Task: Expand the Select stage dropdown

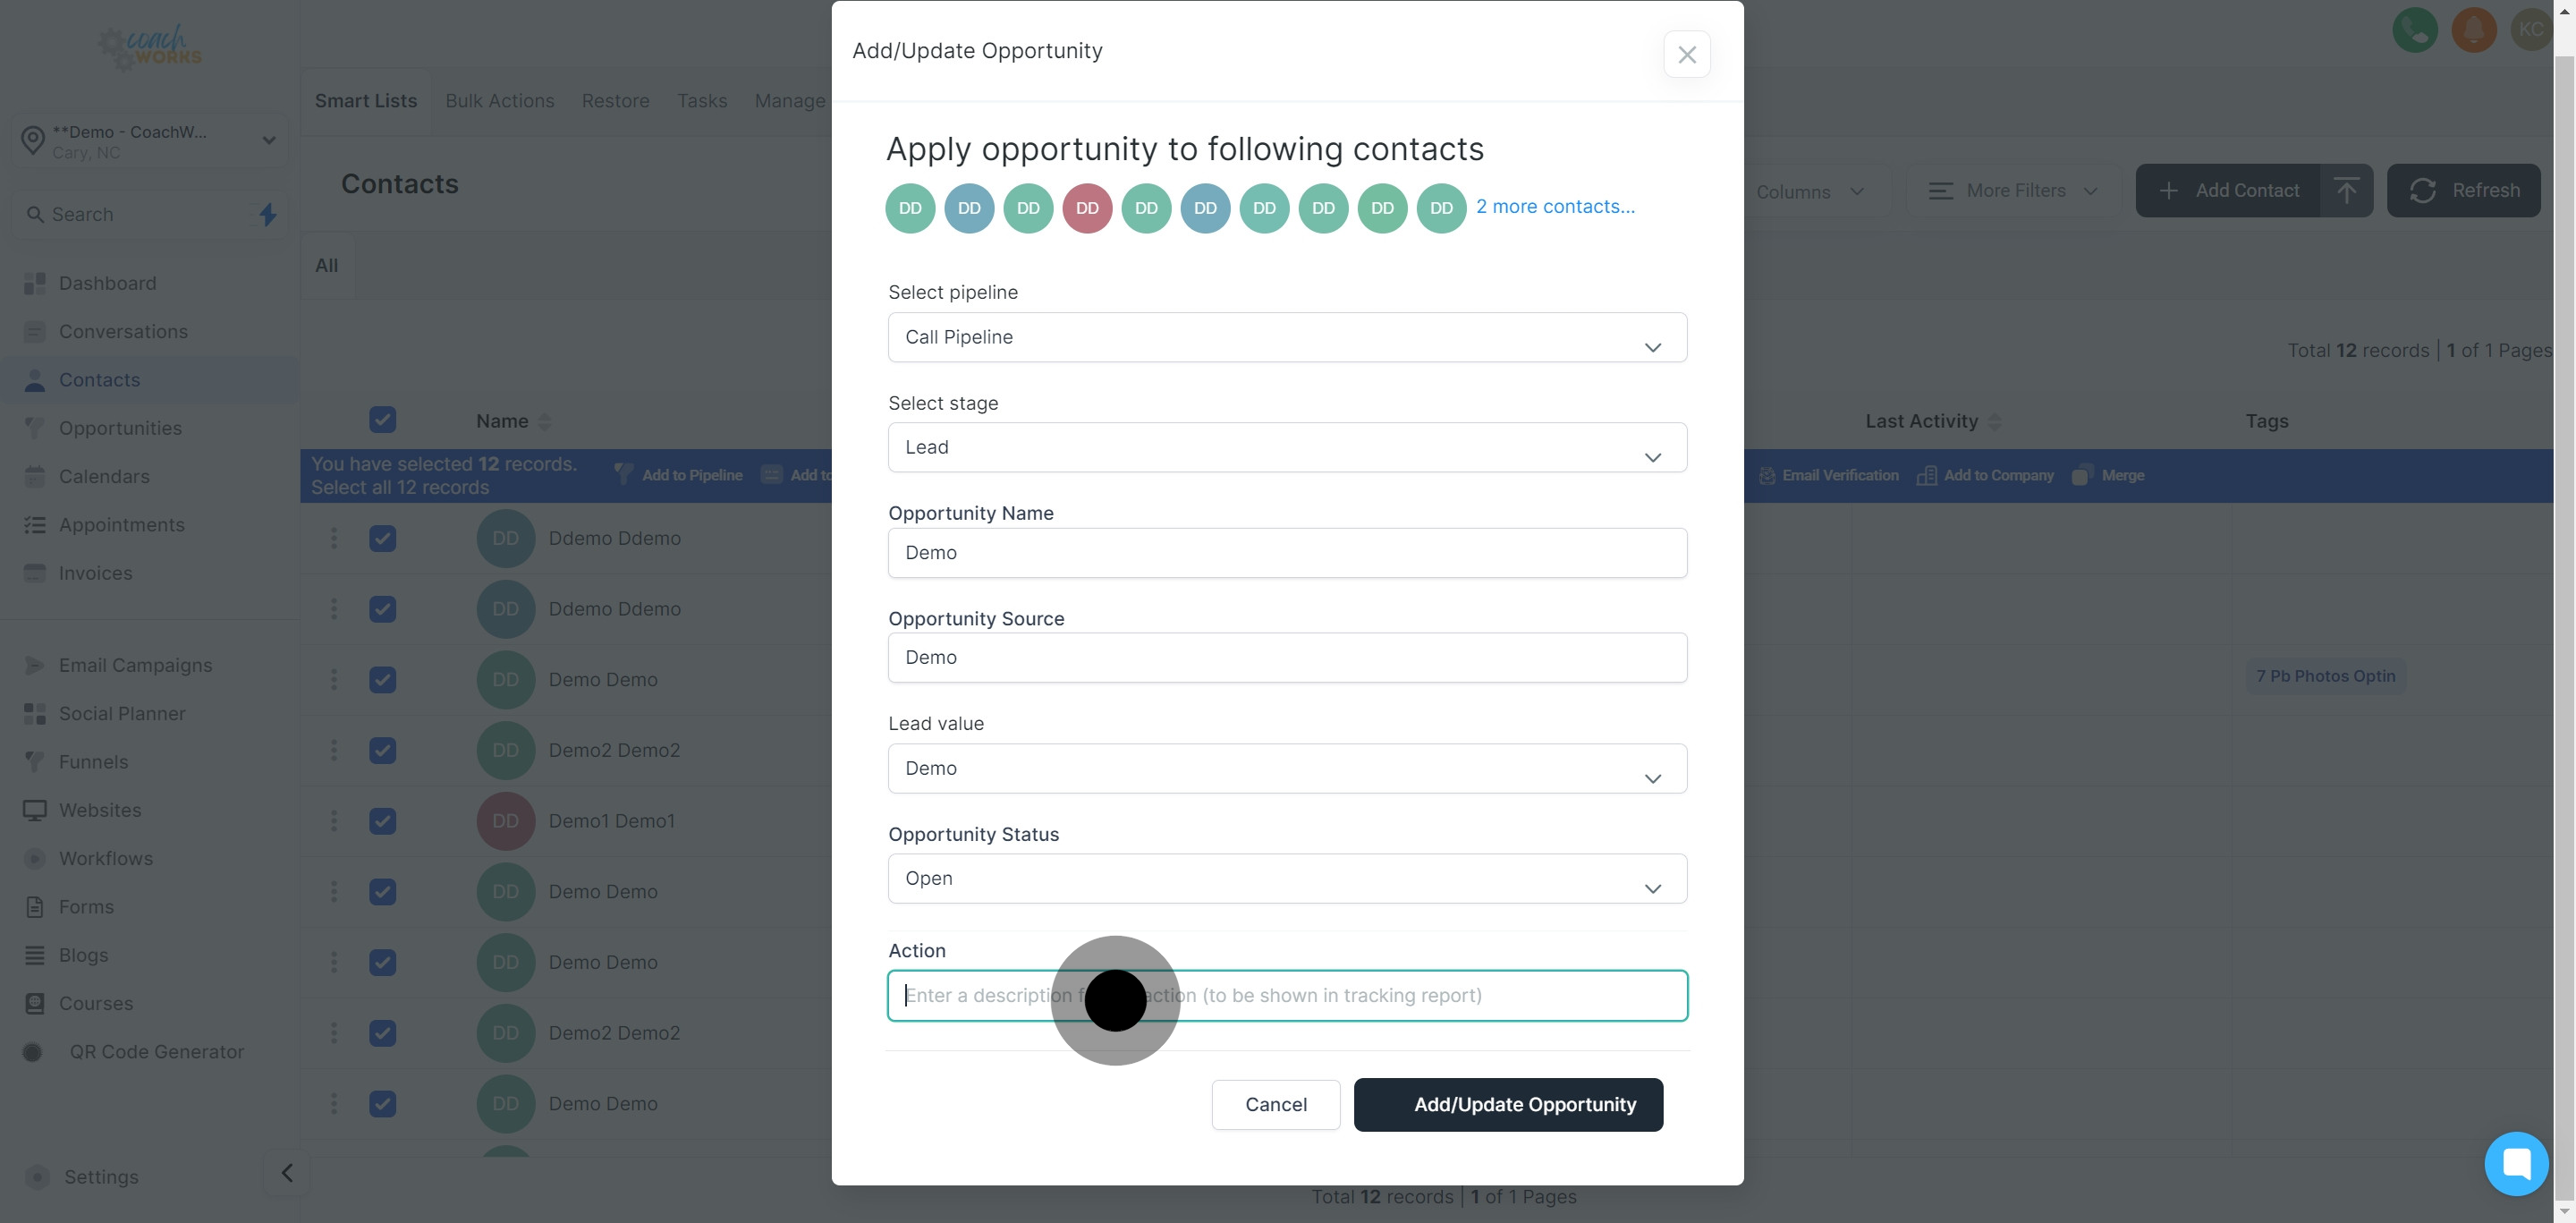Action: (1287, 448)
